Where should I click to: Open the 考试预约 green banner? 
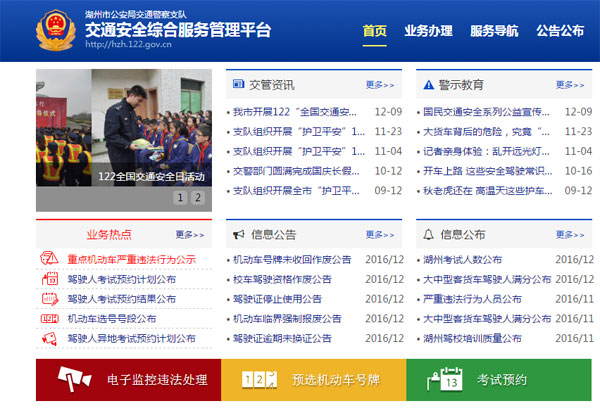click(x=499, y=380)
